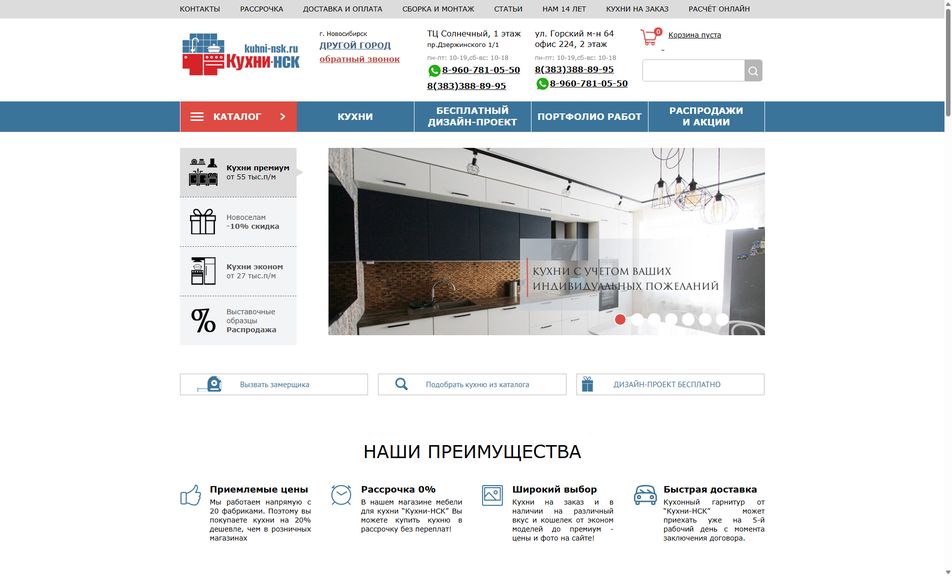Click Корзина пуста link

click(695, 35)
